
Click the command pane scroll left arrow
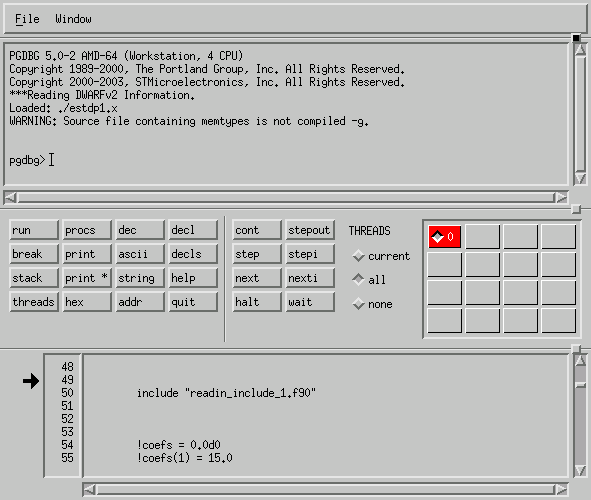(10, 197)
